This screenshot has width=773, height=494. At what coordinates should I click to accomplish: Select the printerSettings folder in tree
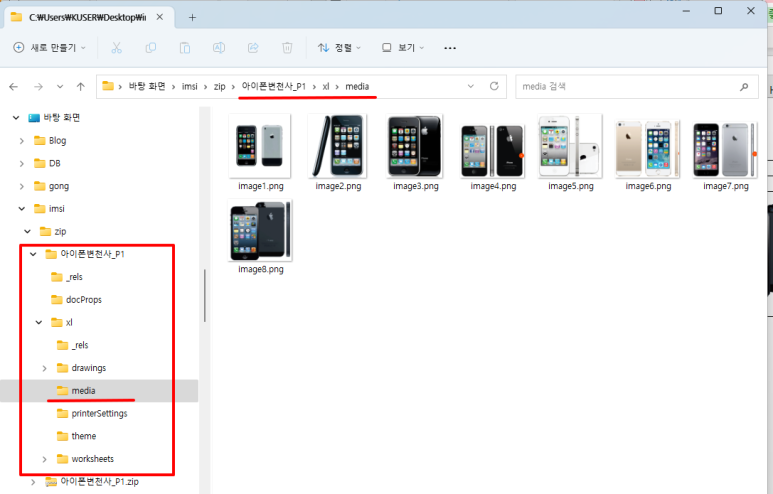coord(92,414)
